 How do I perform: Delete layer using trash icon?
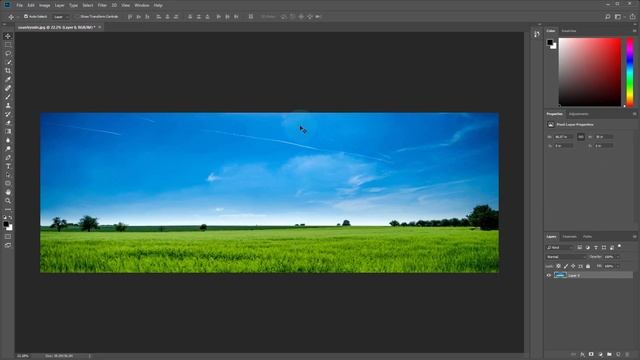[627, 354]
